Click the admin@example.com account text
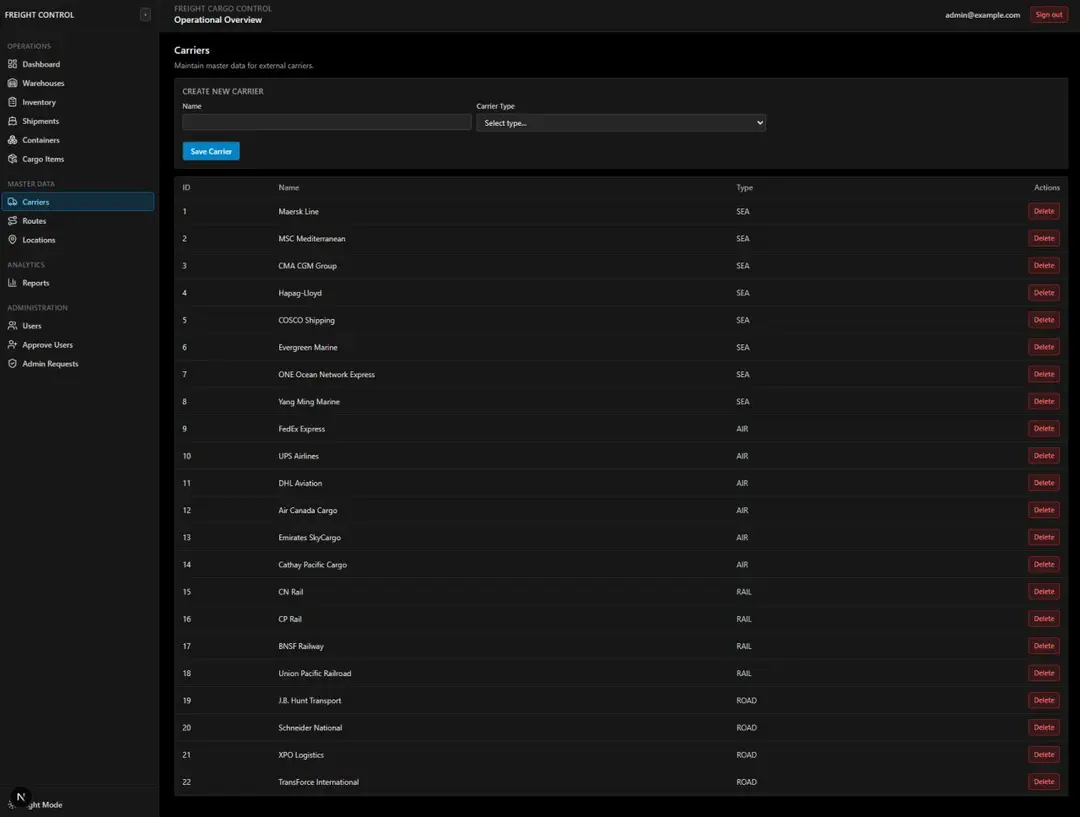 point(982,14)
